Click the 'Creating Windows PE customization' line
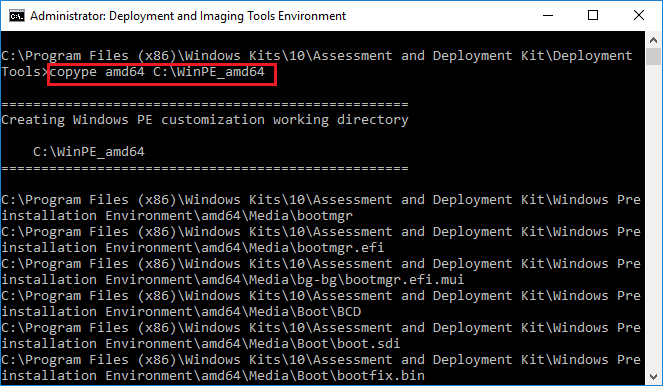 click(x=205, y=120)
